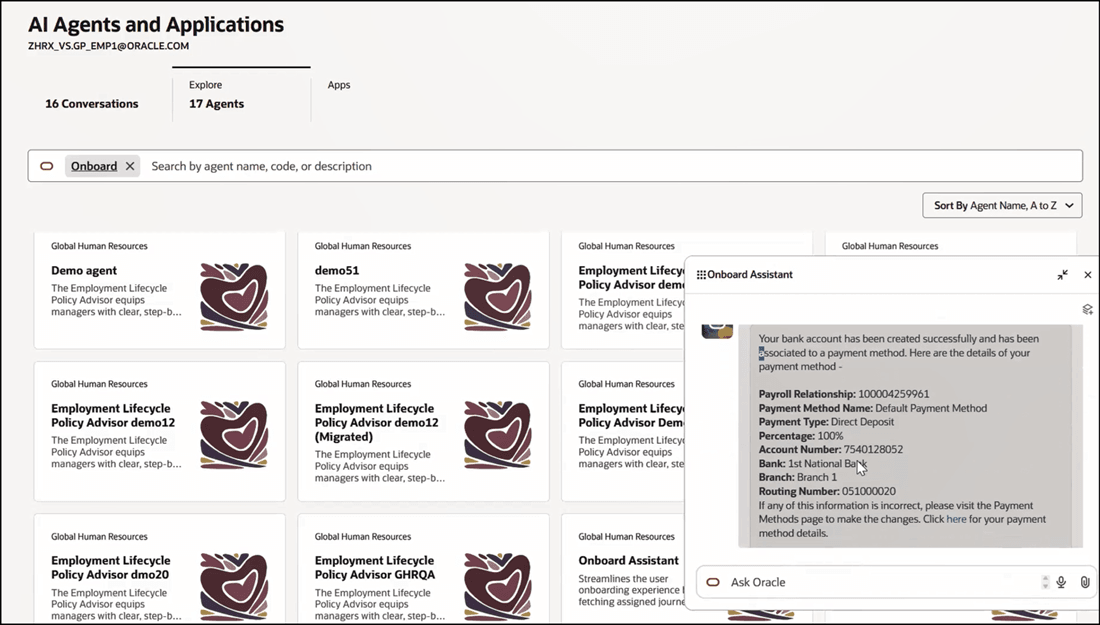Close the Onboard Assistant panel

[1087, 275]
